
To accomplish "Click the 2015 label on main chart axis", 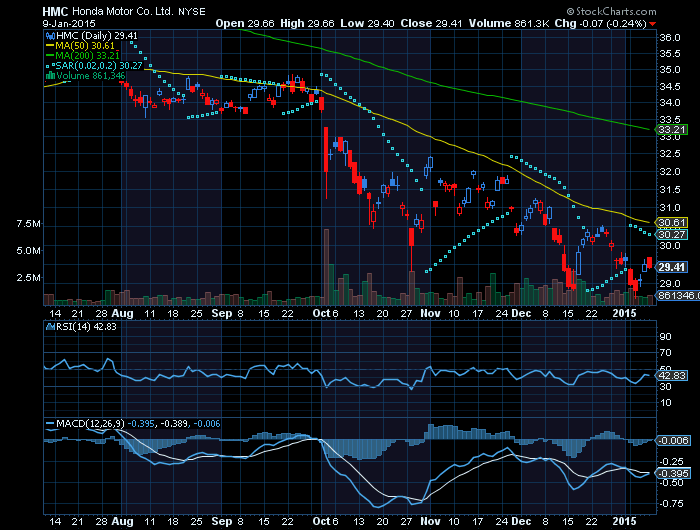I will click(x=624, y=313).
